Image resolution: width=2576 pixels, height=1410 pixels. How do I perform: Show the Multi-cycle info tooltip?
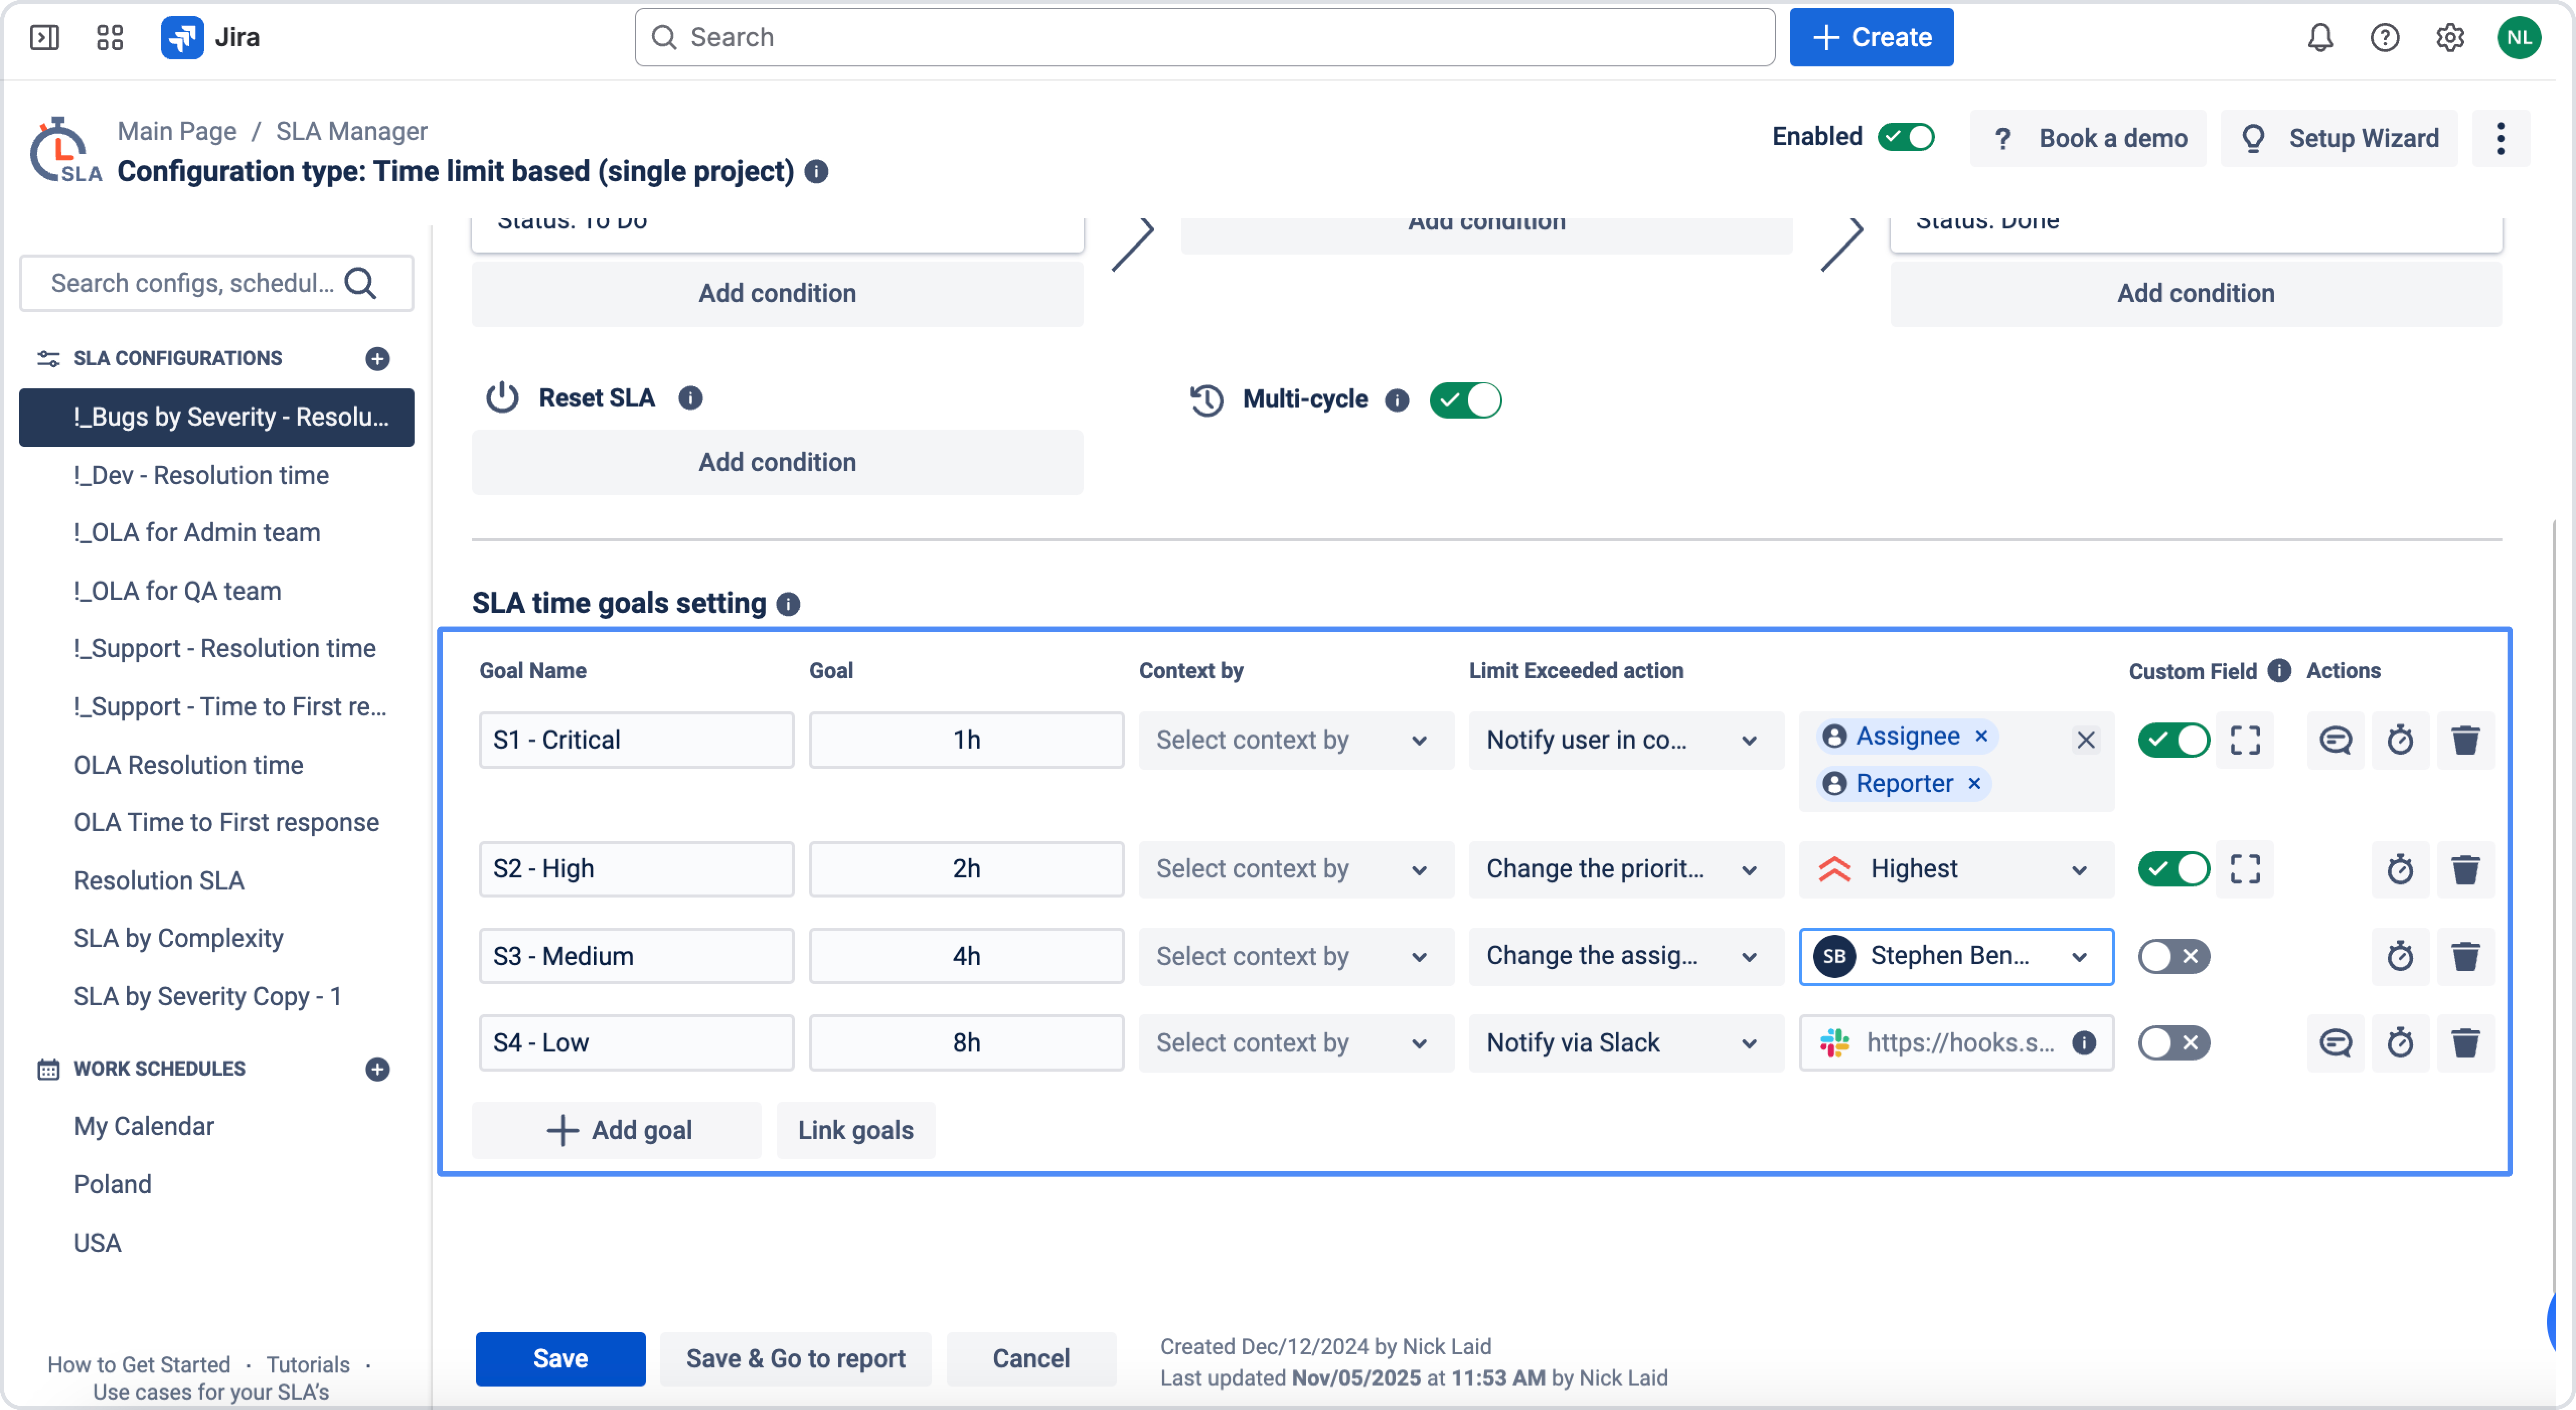pyautogui.click(x=1397, y=400)
